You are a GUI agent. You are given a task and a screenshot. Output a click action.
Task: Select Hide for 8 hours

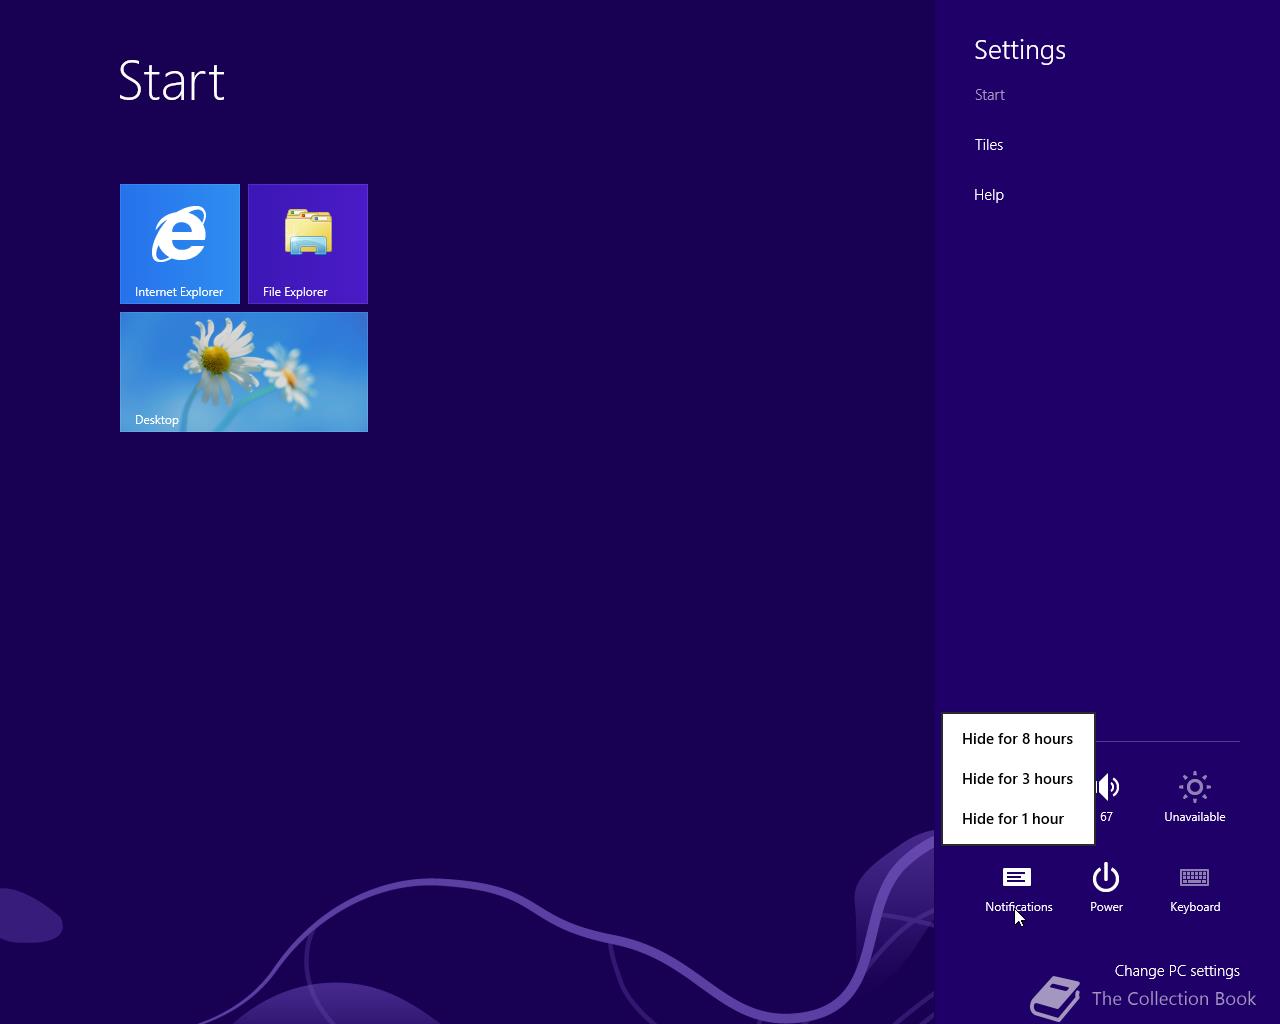click(1017, 738)
